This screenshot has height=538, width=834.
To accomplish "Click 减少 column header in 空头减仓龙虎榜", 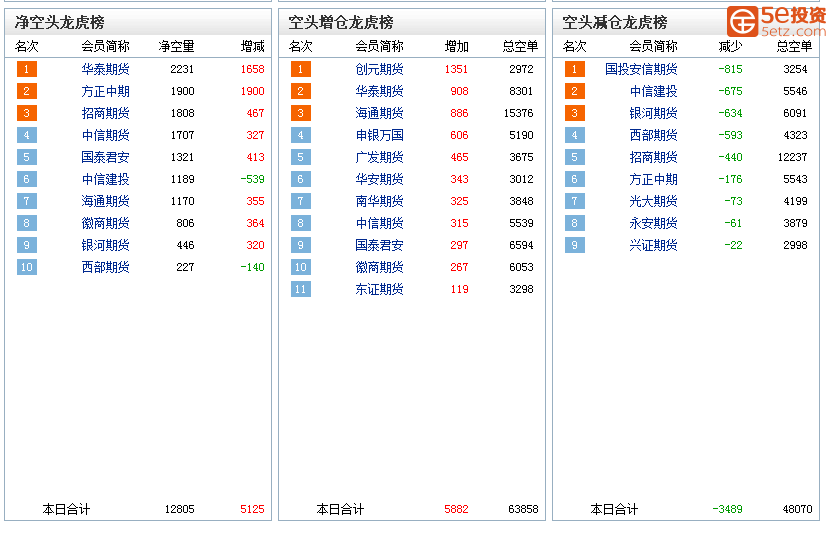I will (730, 47).
